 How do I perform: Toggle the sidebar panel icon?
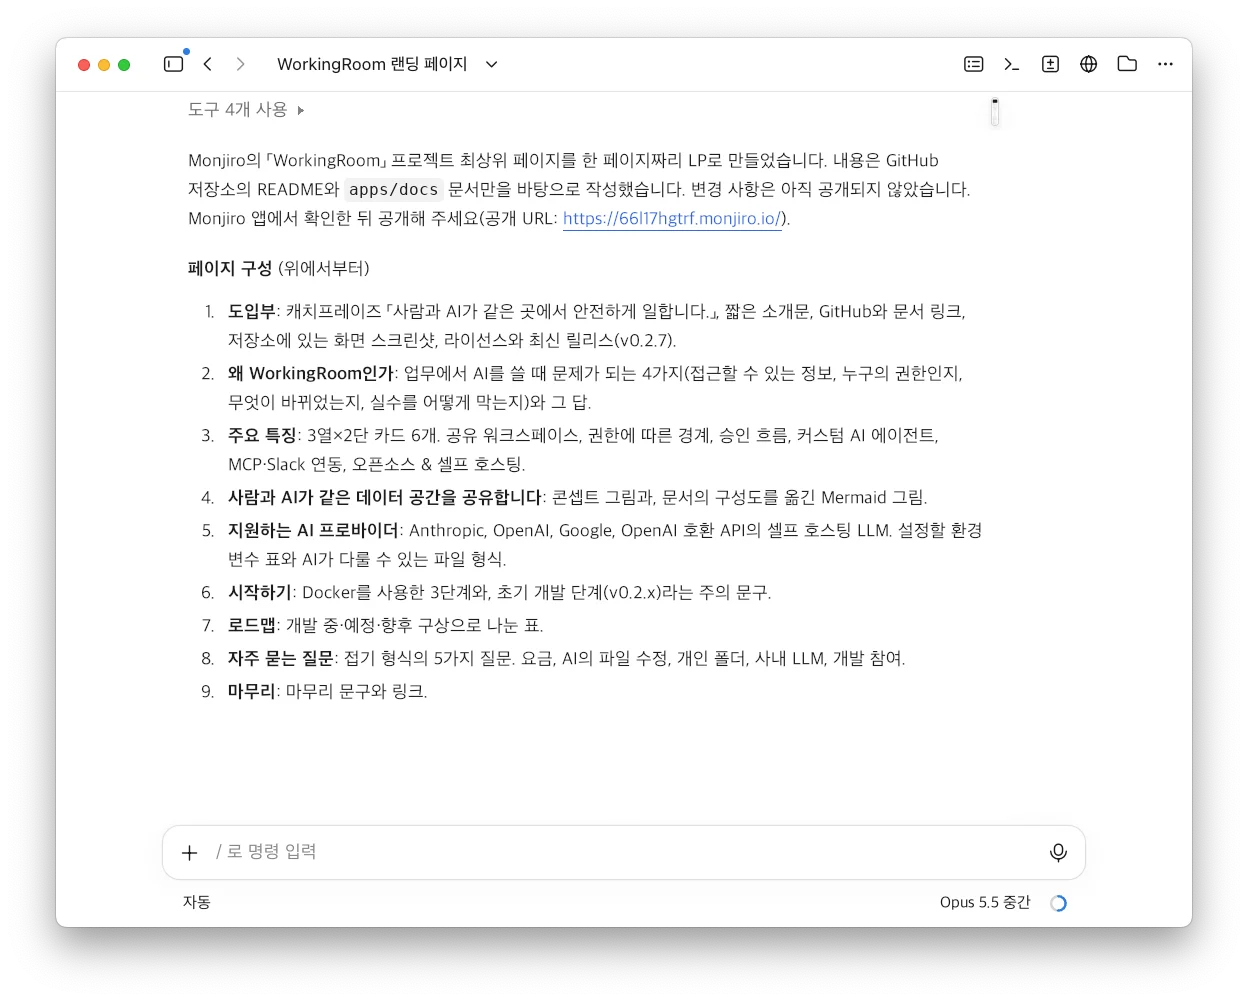coord(173,64)
